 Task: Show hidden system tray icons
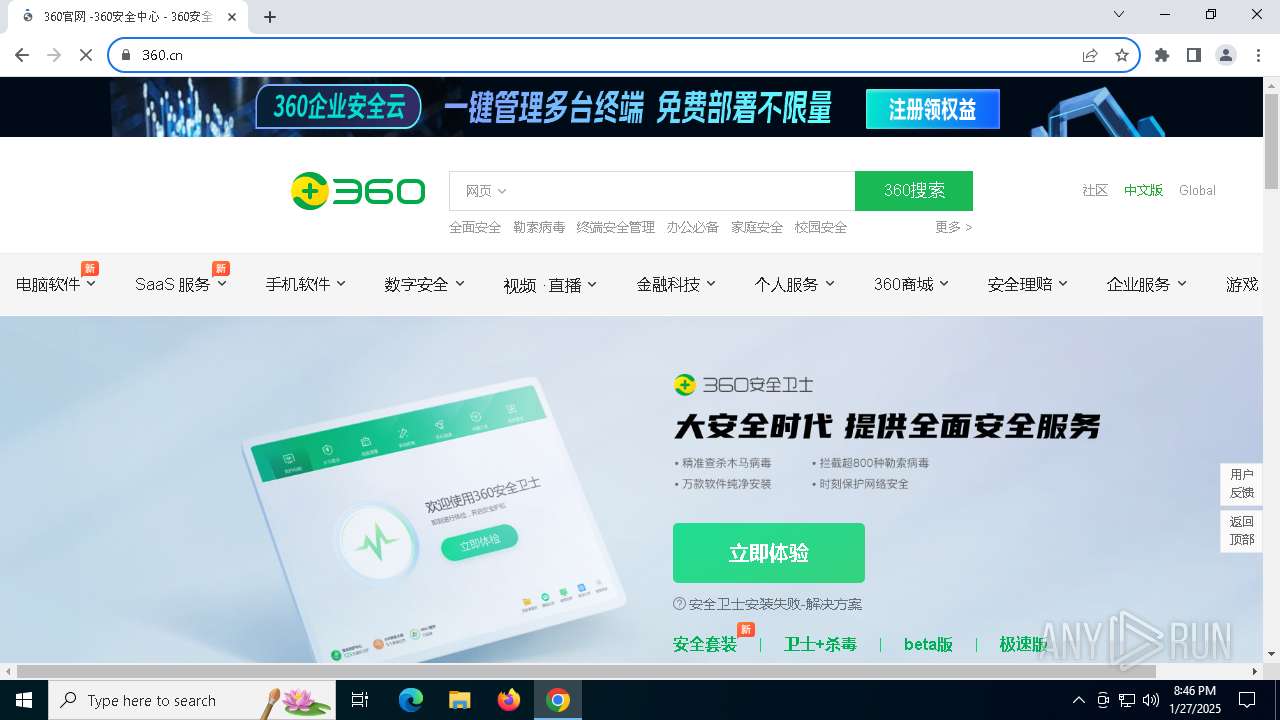point(1078,700)
